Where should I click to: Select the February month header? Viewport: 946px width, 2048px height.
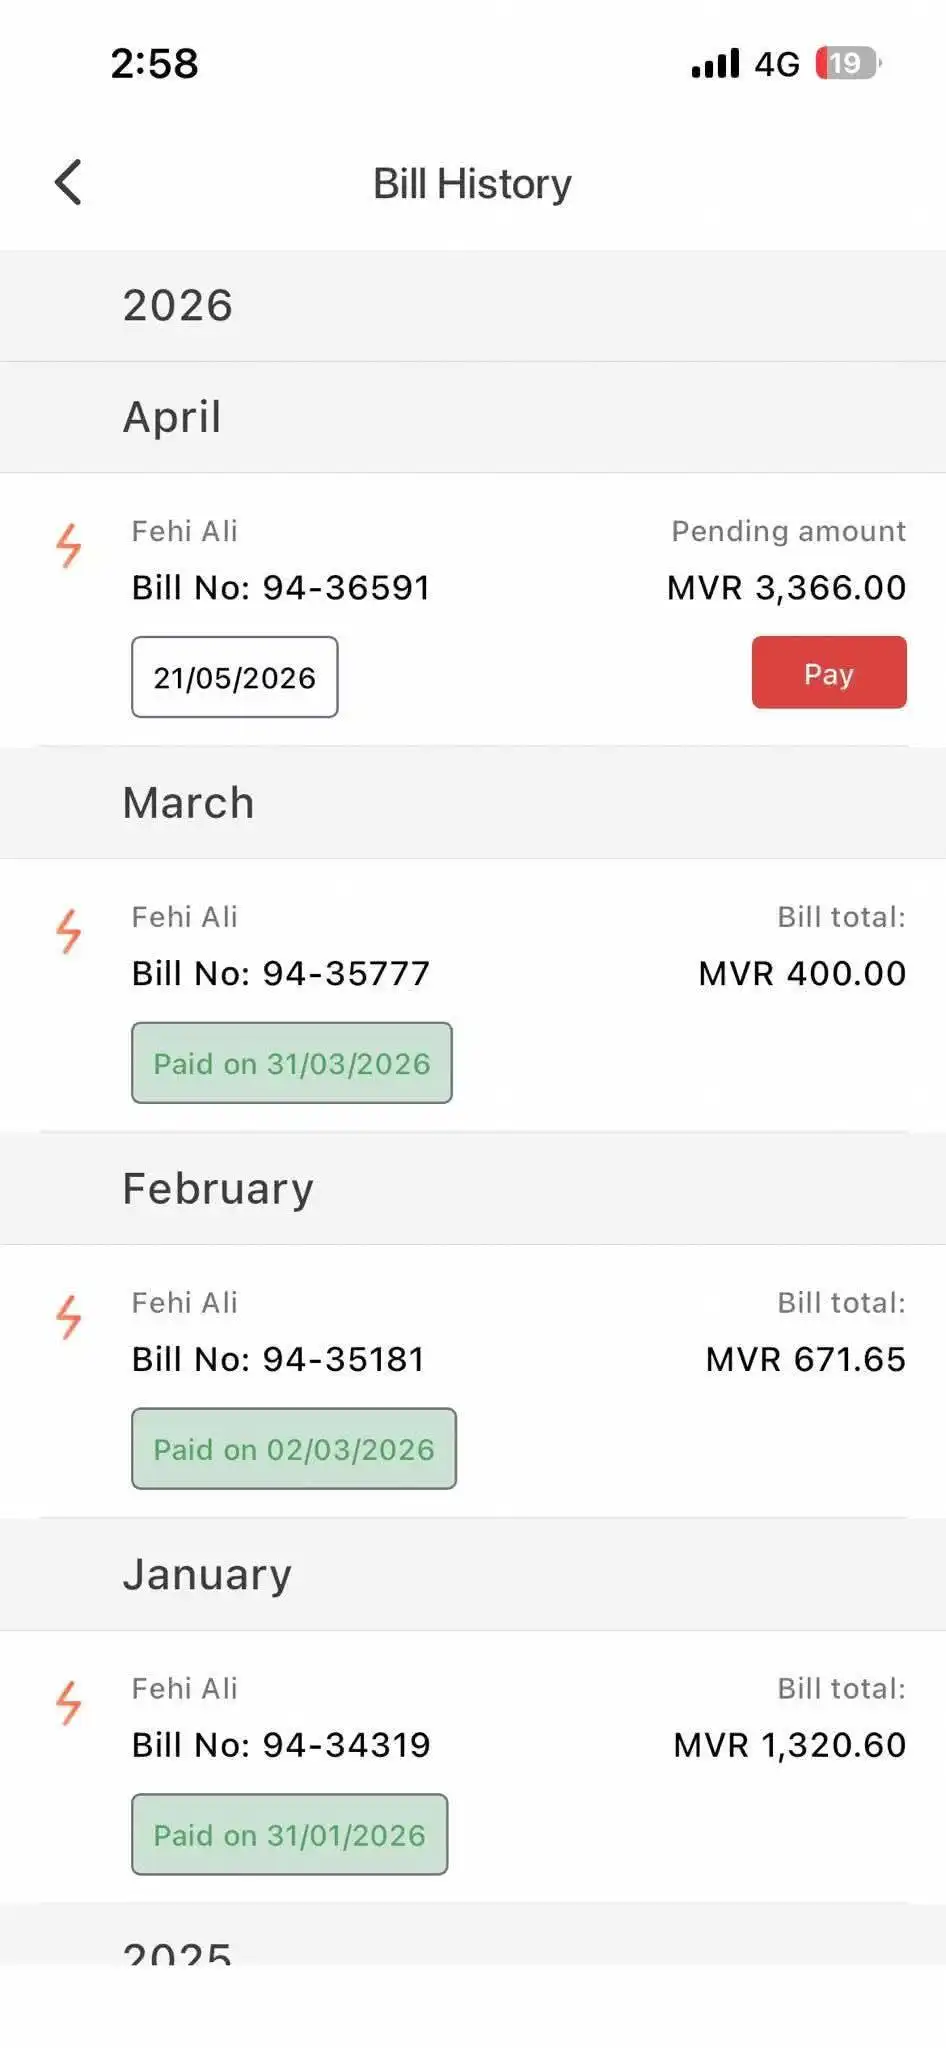218,1189
